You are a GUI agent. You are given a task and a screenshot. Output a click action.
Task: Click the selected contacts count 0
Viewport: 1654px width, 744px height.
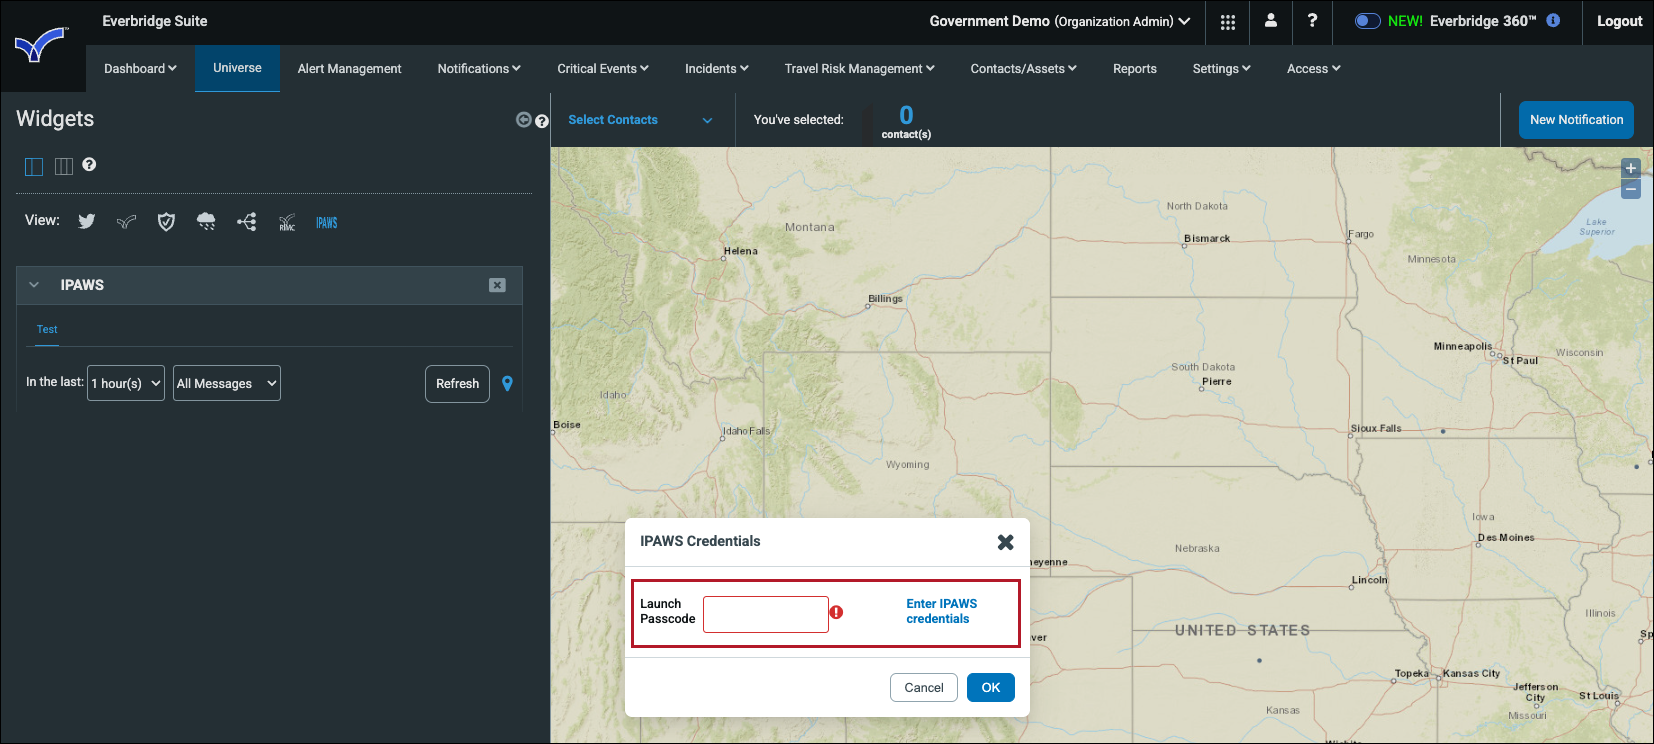click(x=906, y=115)
